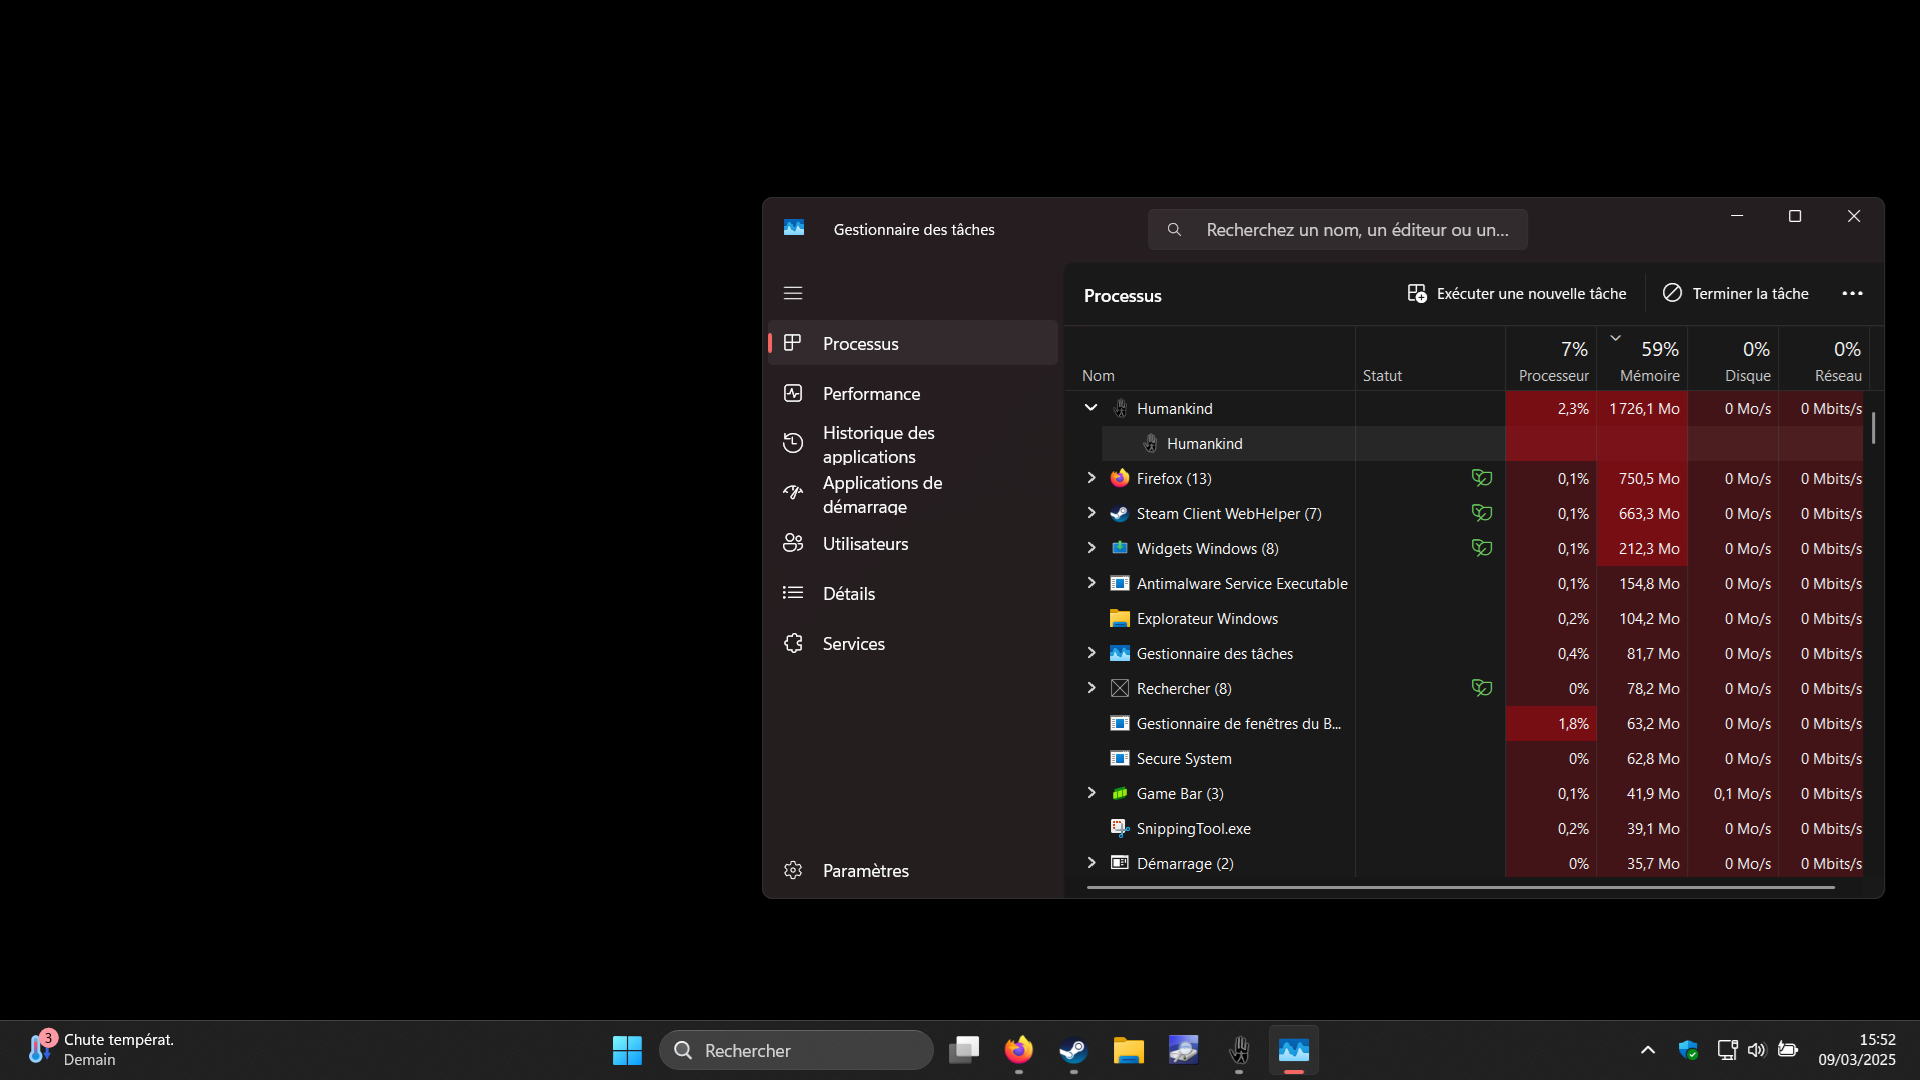Expand the Game Bar (3) group
Viewport: 1920px width, 1080px height.
pos(1091,794)
